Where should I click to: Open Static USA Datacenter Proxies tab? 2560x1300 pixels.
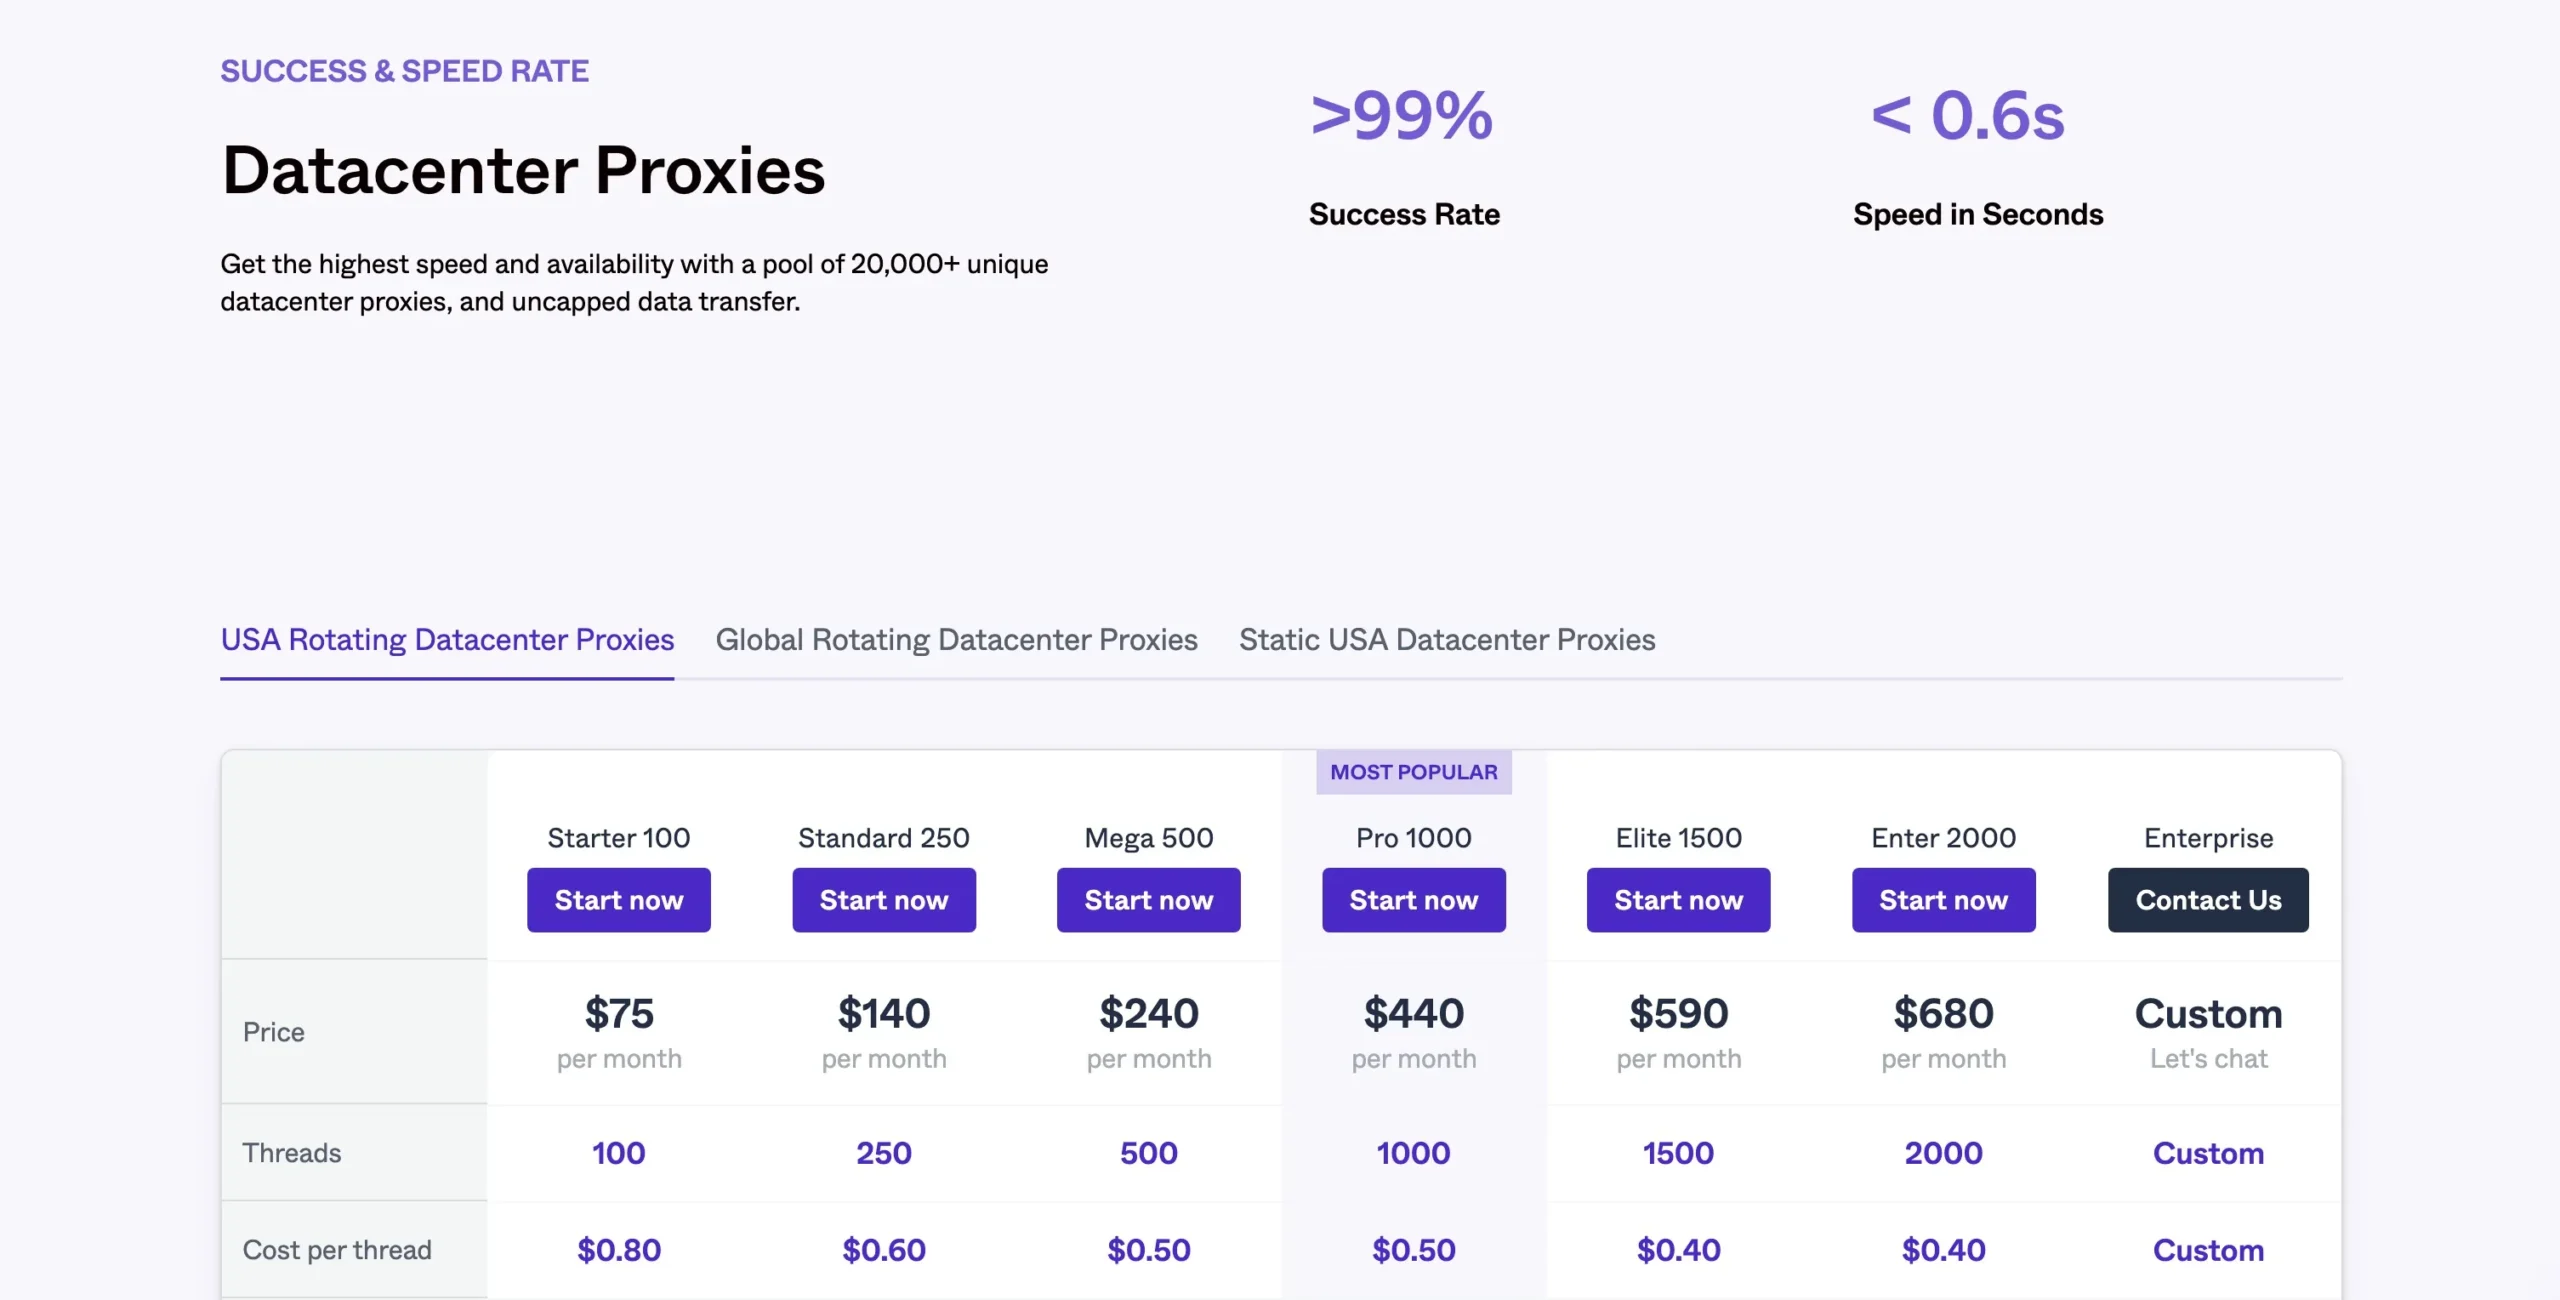(x=1447, y=640)
